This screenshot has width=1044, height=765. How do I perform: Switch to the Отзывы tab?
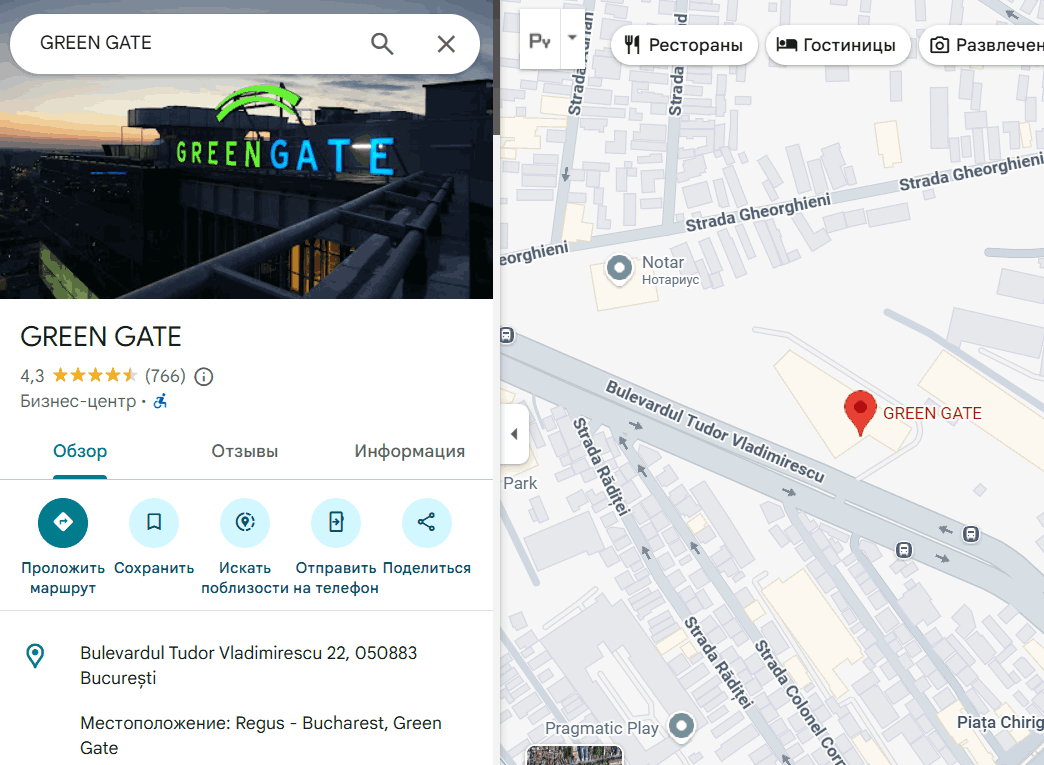[244, 451]
